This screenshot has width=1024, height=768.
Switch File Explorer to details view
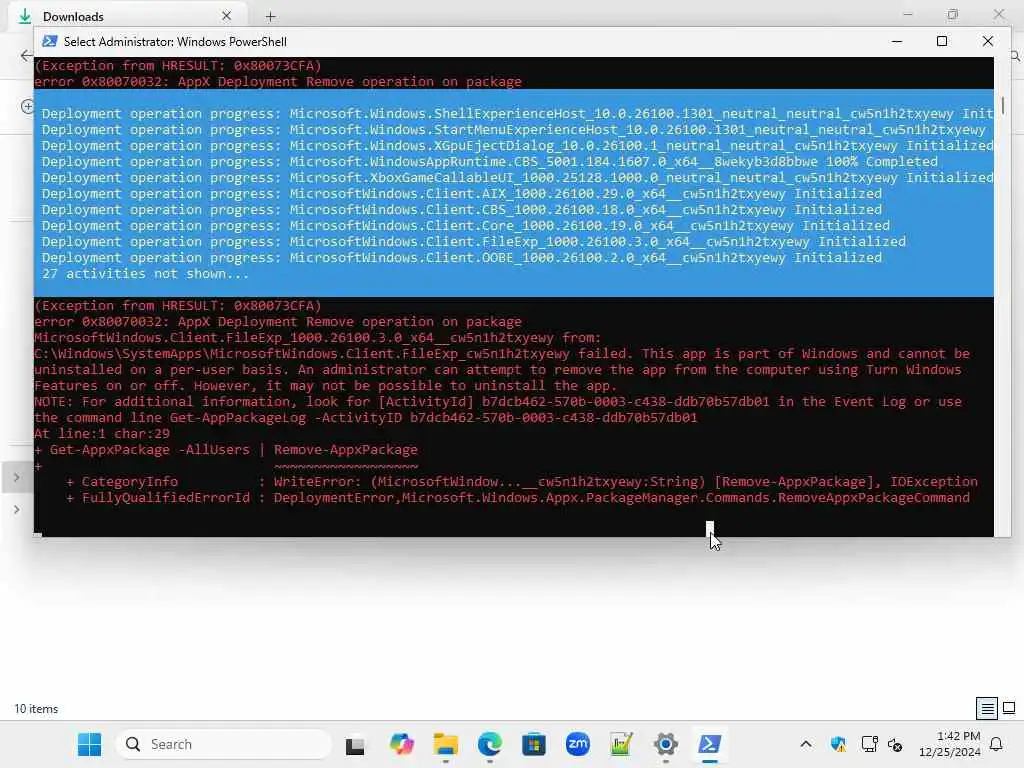[987, 708]
